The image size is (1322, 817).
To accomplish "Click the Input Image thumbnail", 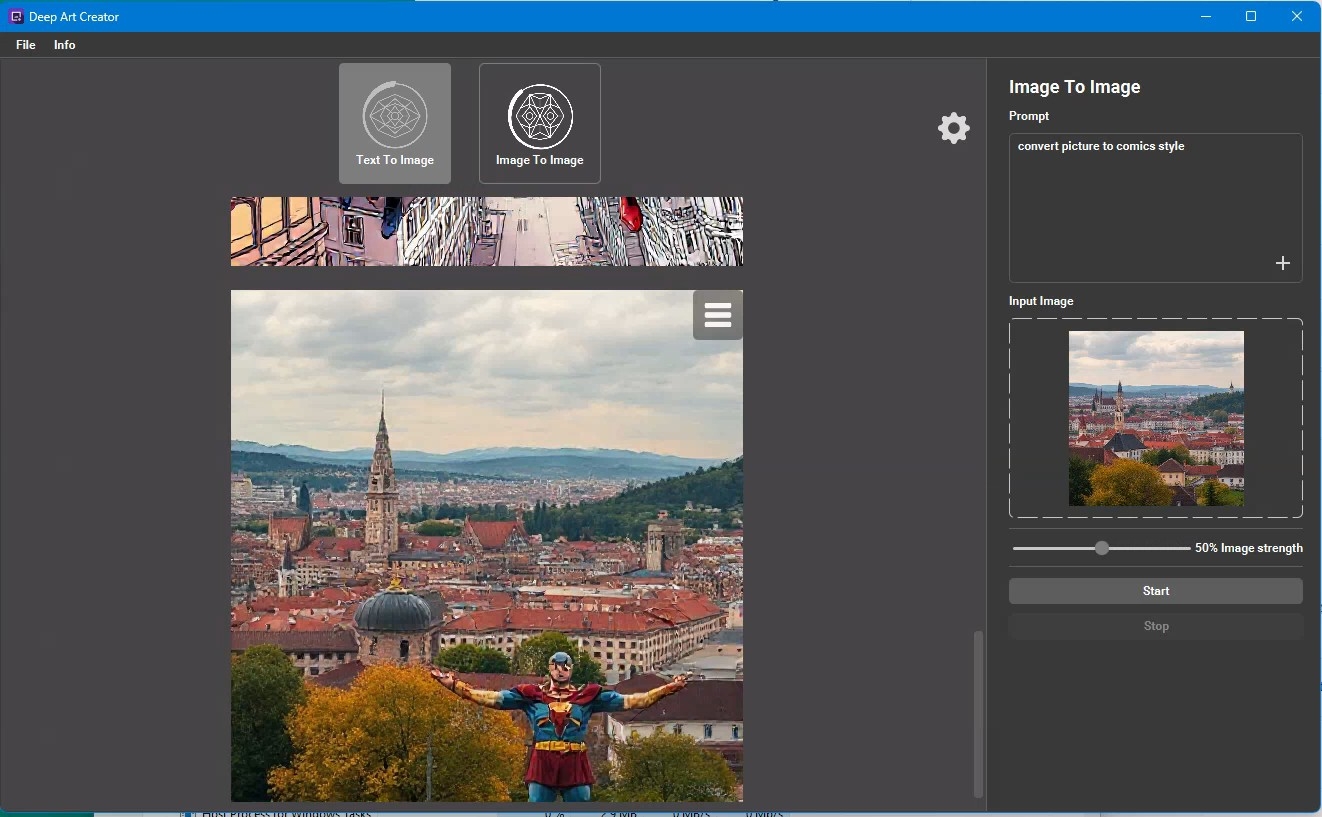I will (x=1156, y=418).
